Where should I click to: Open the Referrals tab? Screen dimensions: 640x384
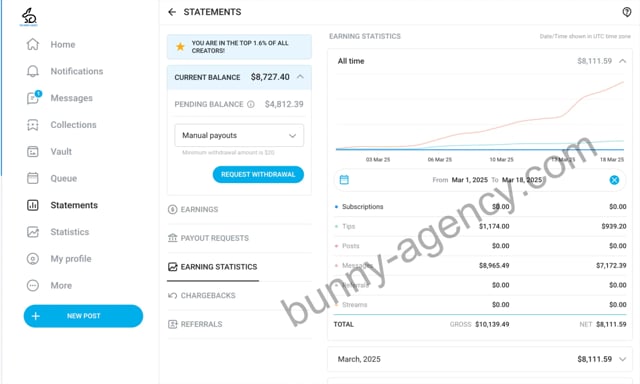tap(196, 324)
